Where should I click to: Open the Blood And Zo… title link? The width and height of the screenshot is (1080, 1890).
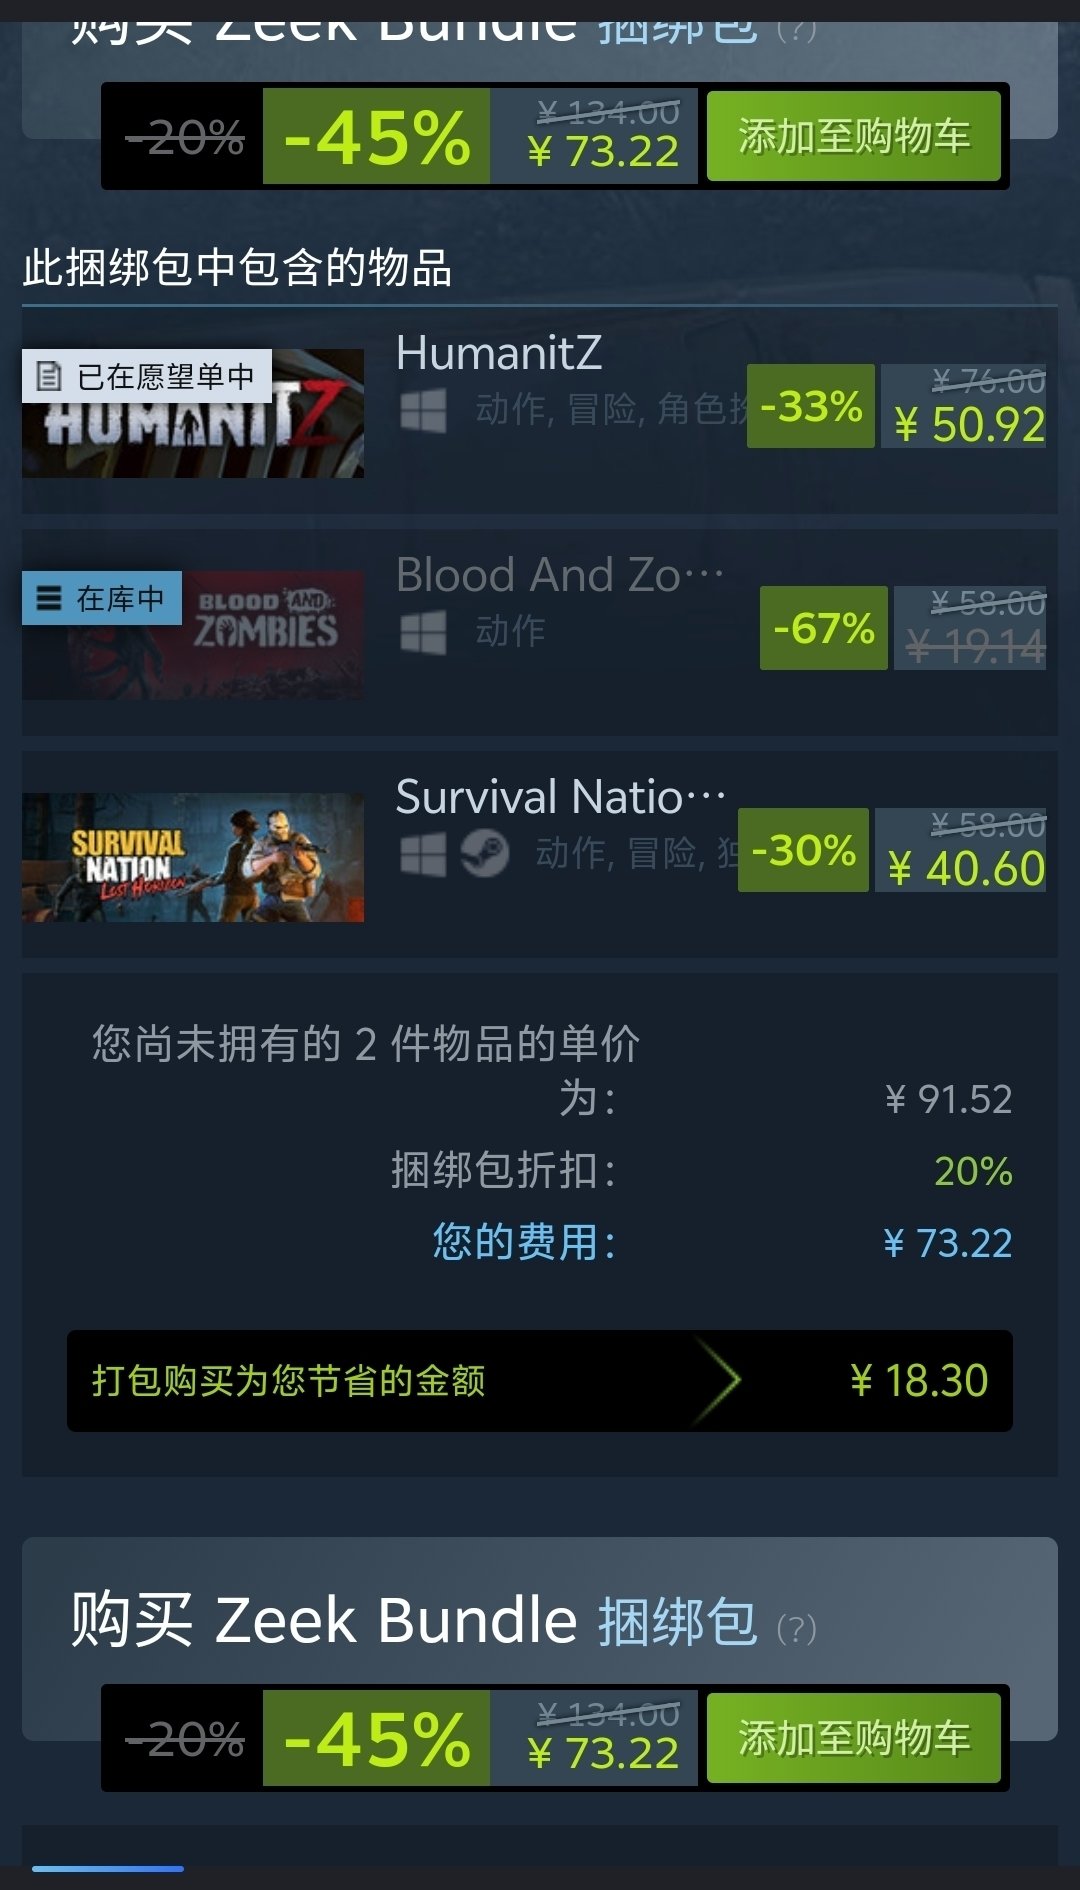(x=560, y=575)
